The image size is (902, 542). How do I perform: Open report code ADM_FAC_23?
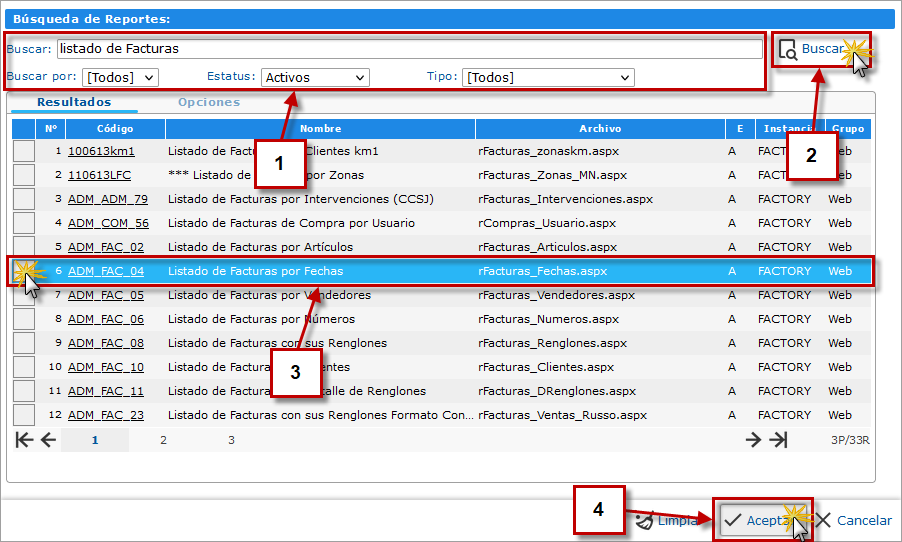coord(106,415)
